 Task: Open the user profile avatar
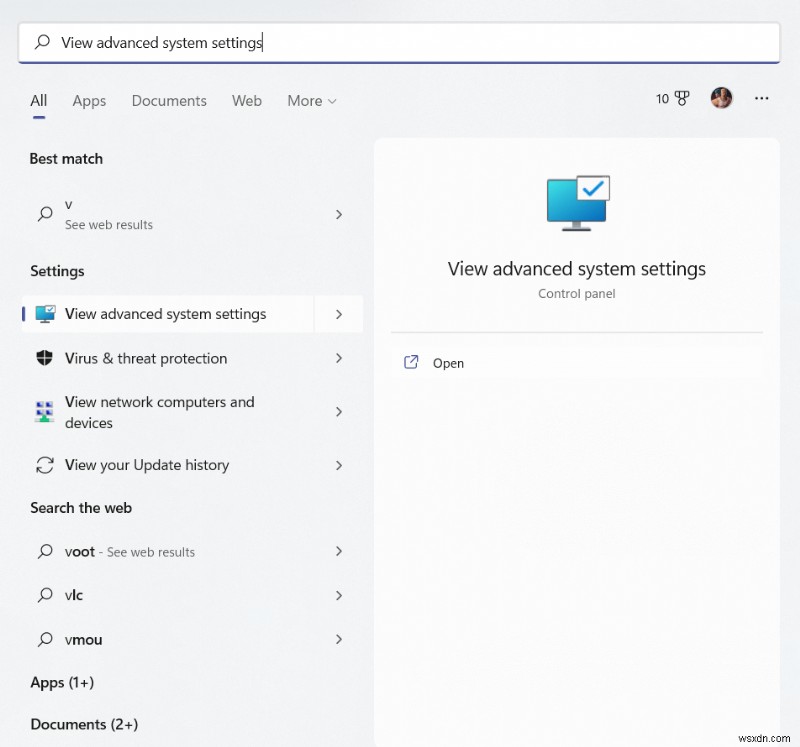click(x=722, y=98)
